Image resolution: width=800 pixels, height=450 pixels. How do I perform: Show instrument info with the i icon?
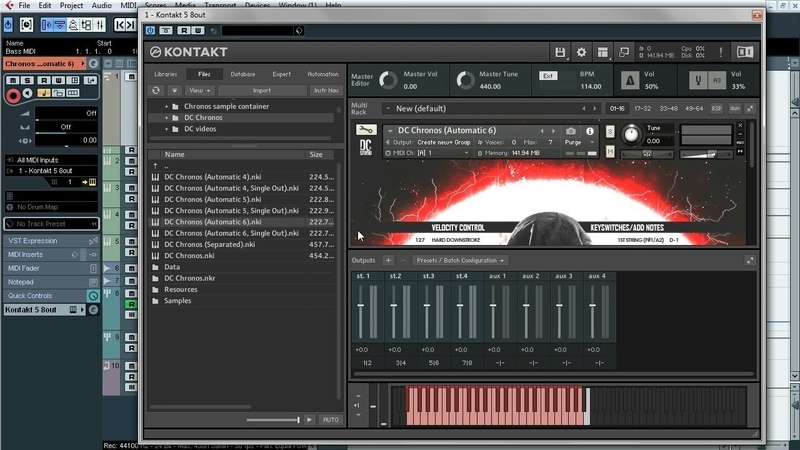click(x=590, y=131)
